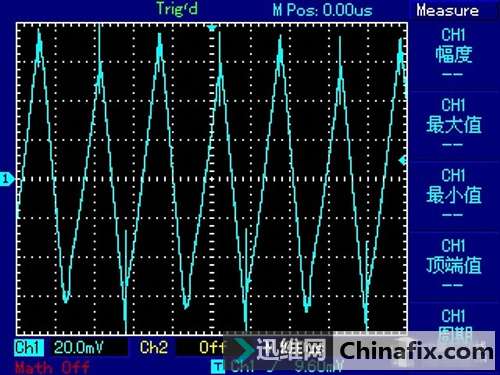The height and width of the screenshot is (375, 500).
Task: Click the channel 1 ground level marker
Action: point(7,179)
